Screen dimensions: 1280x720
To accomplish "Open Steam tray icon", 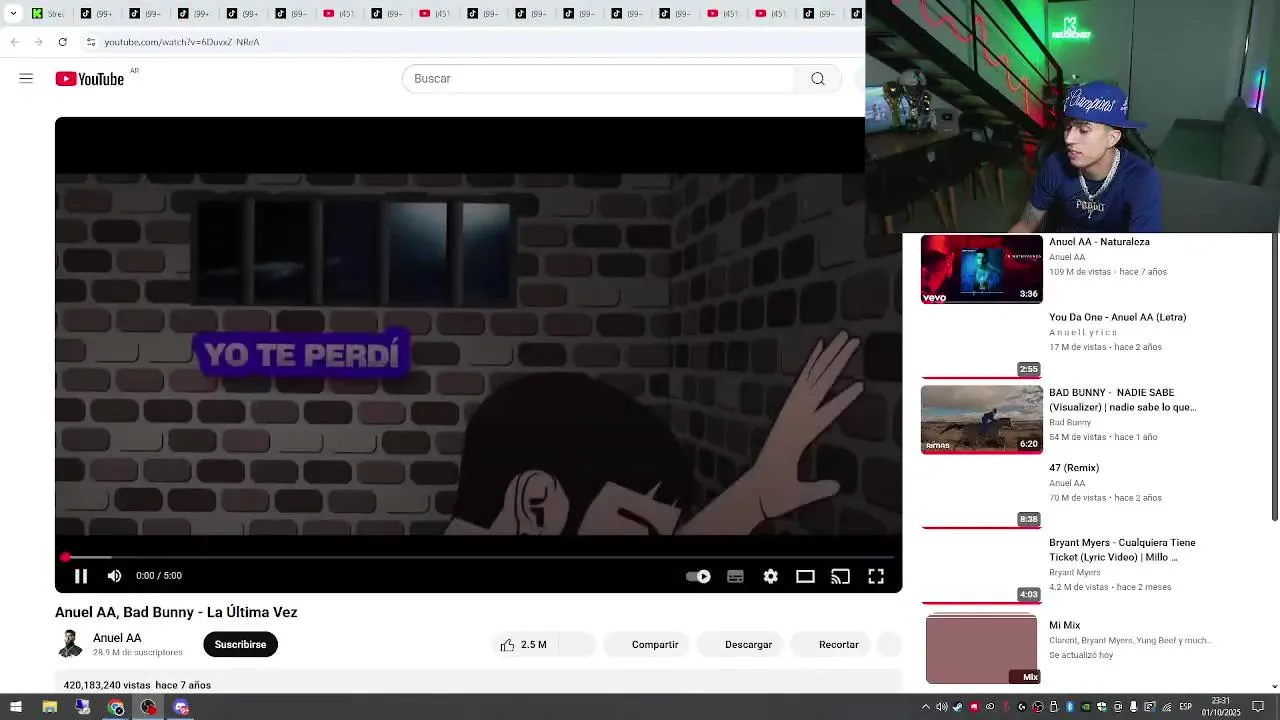I will coord(958,707).
